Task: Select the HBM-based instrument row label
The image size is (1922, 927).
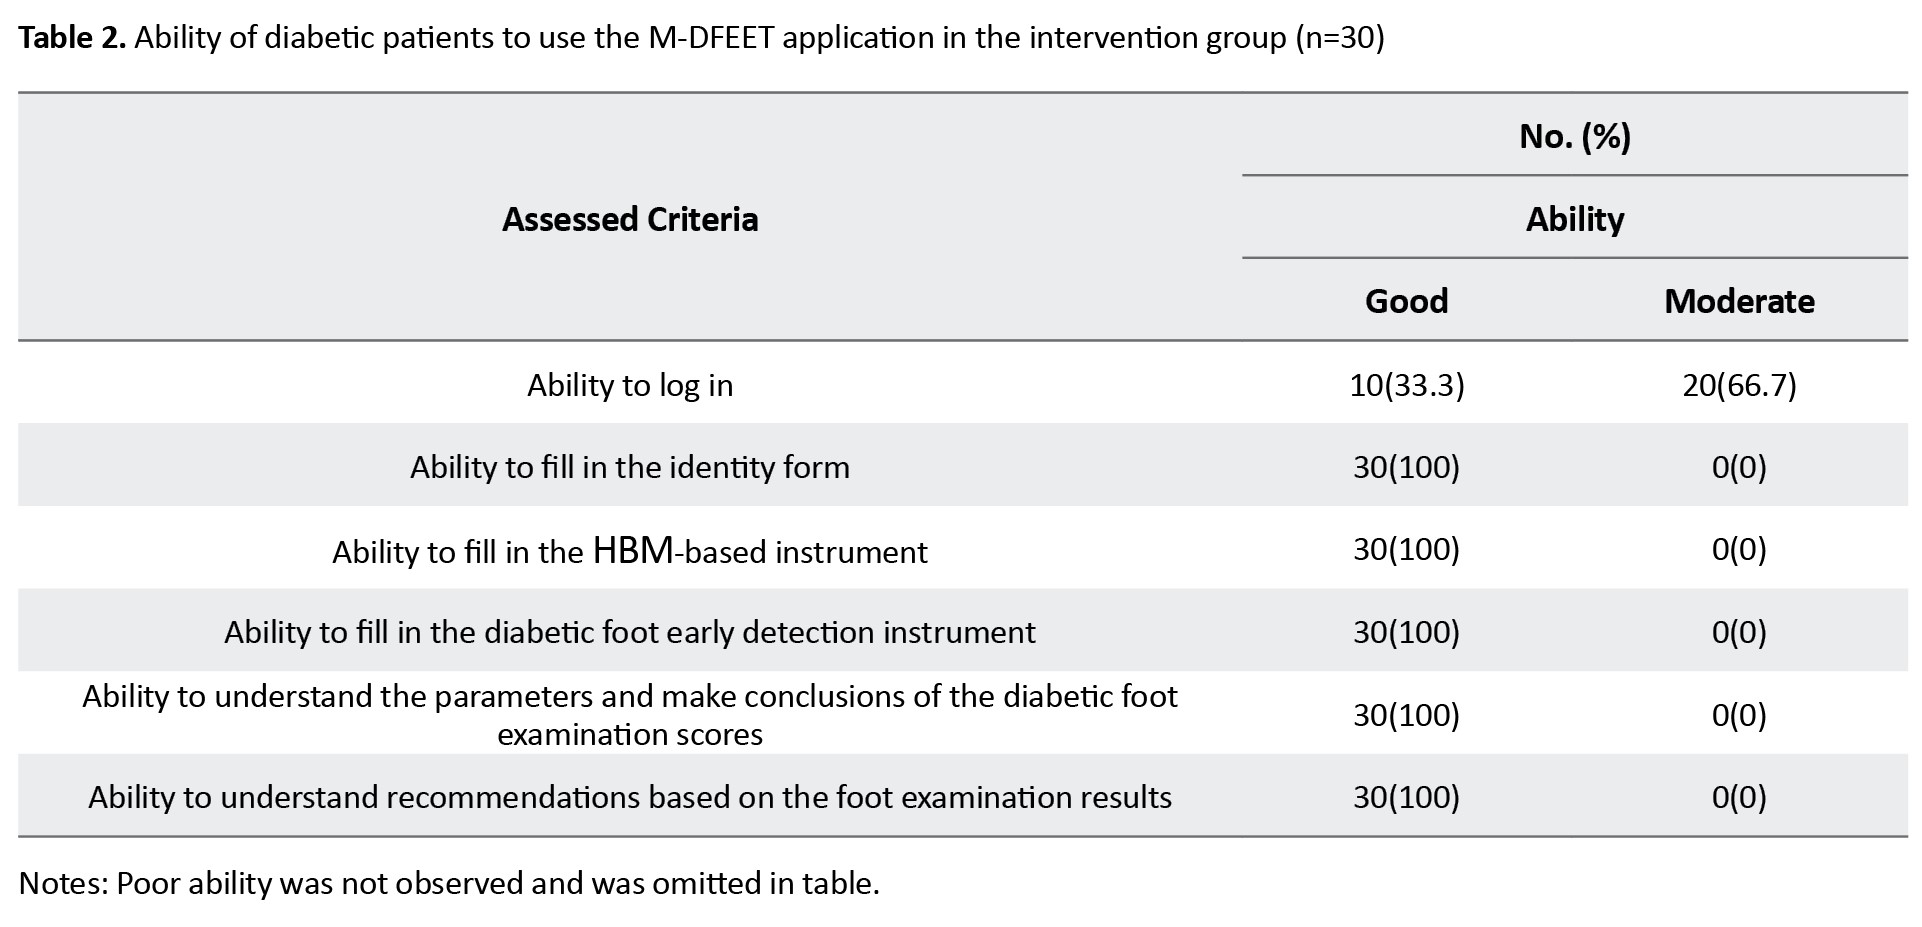Action: [630, 551]
